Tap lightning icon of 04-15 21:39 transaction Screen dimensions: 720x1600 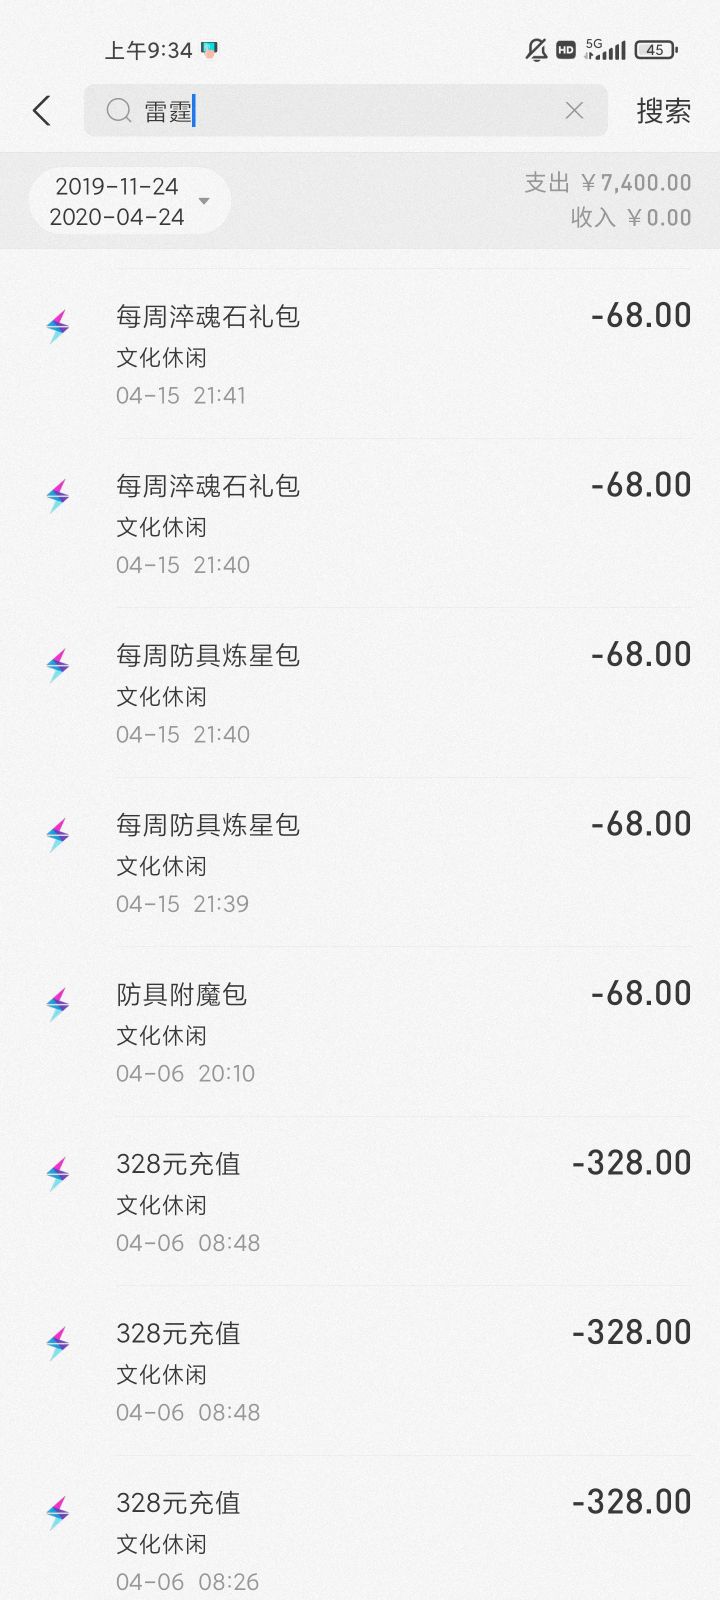click(58, 834)
